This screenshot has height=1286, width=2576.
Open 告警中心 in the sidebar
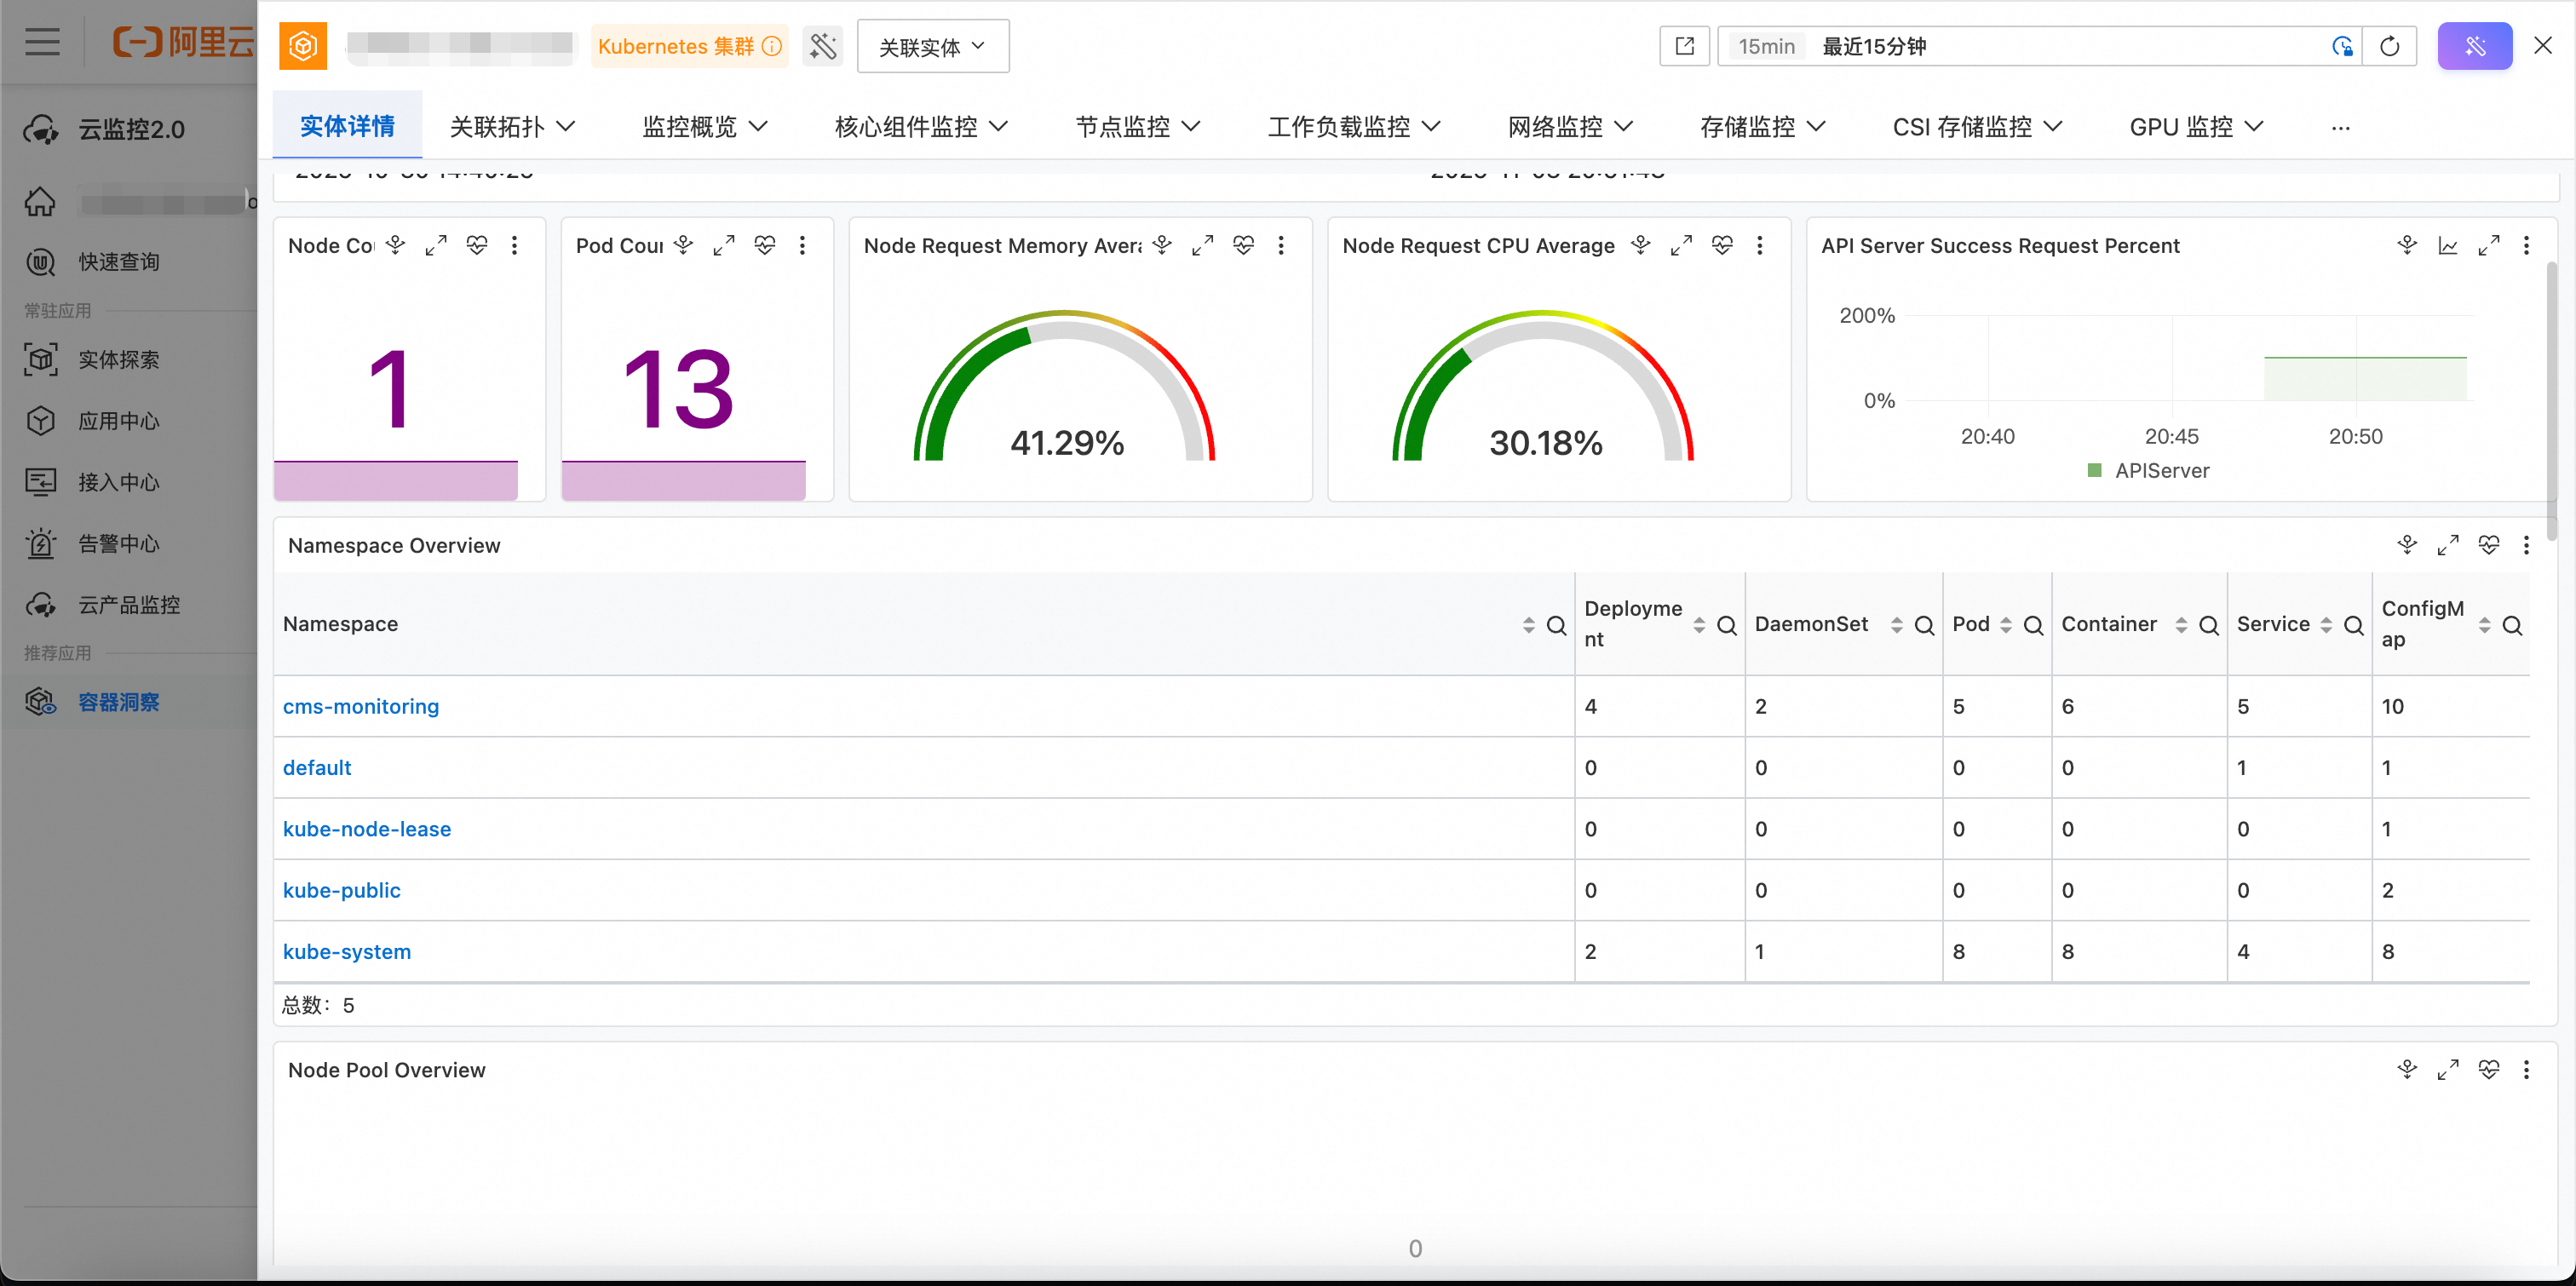pyautogui.click(x=118, y=544)
